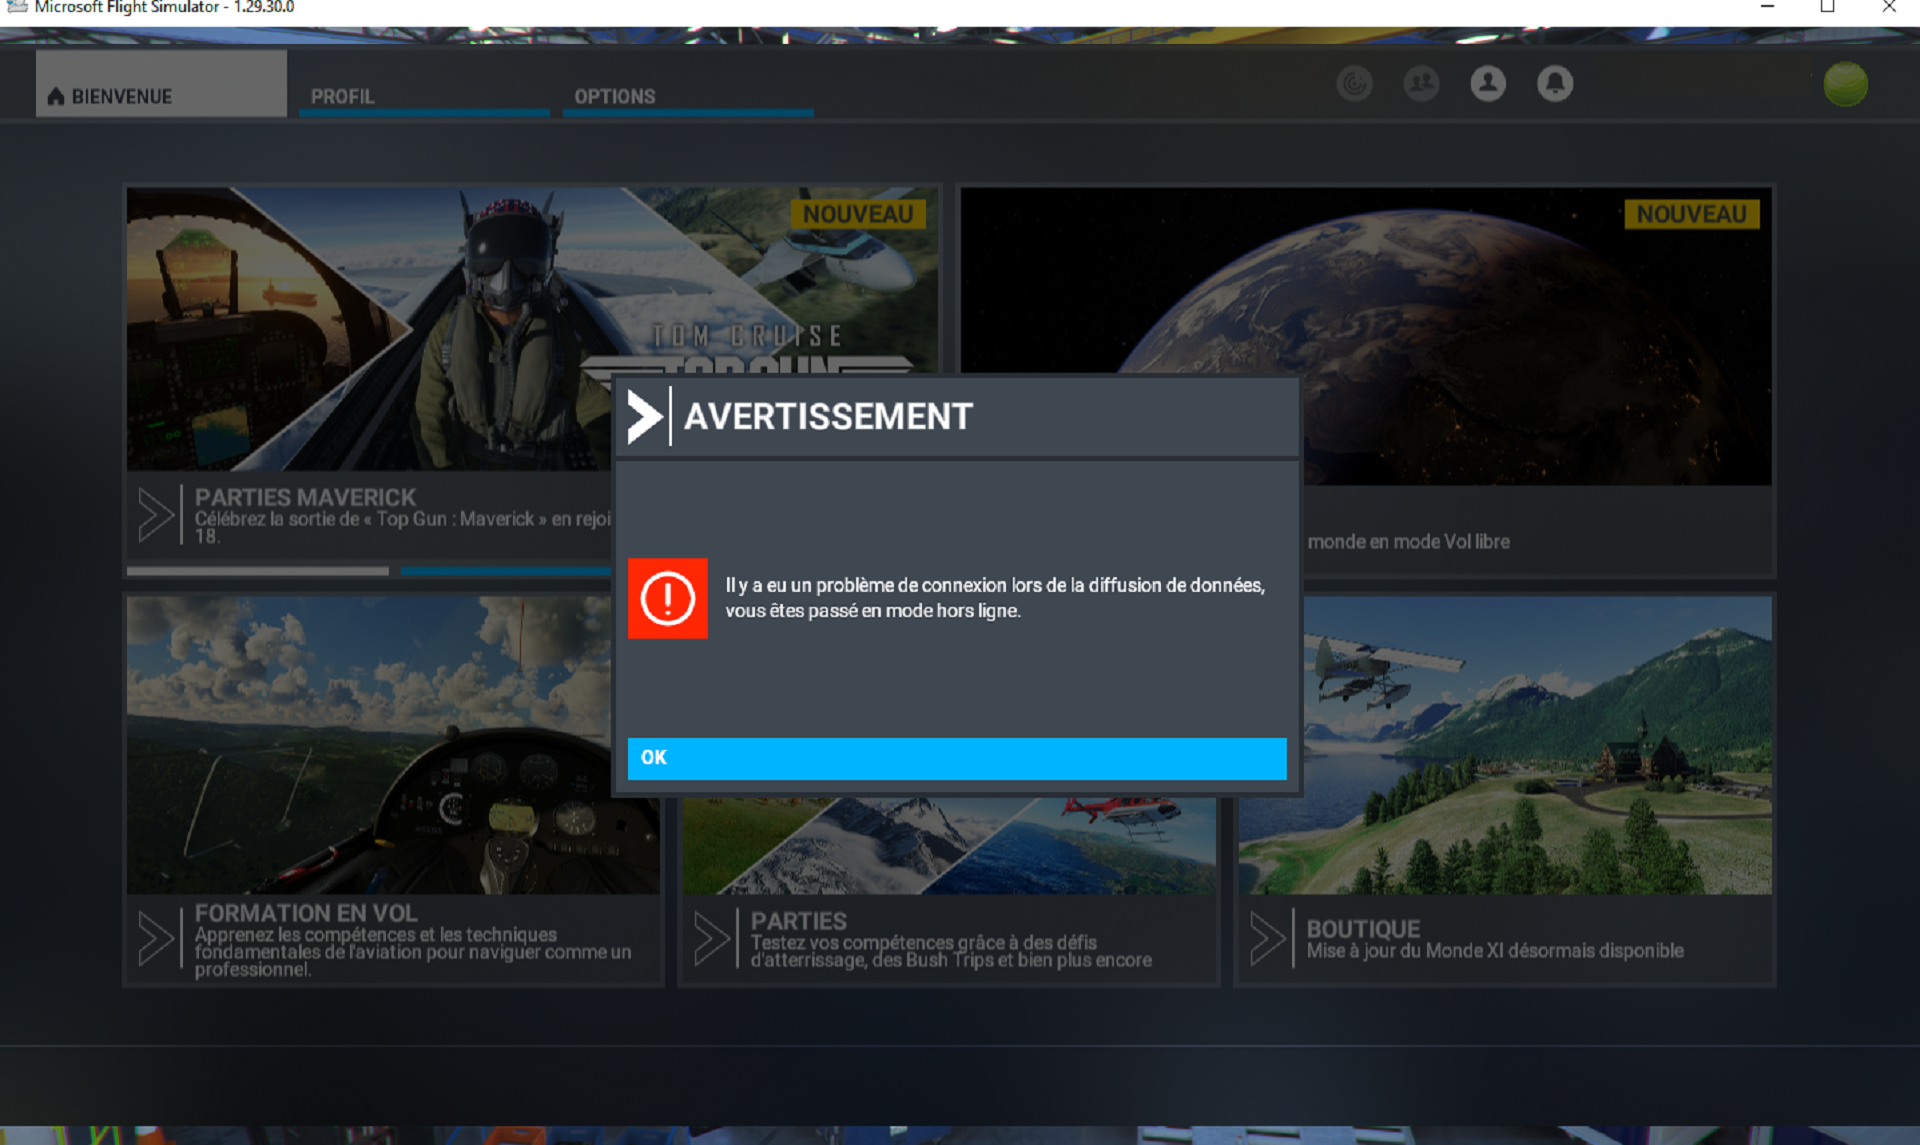The height and width of the screenshot is (1145, 1920).
Task: Click the green player avatar
Action: click(1845, 84)
